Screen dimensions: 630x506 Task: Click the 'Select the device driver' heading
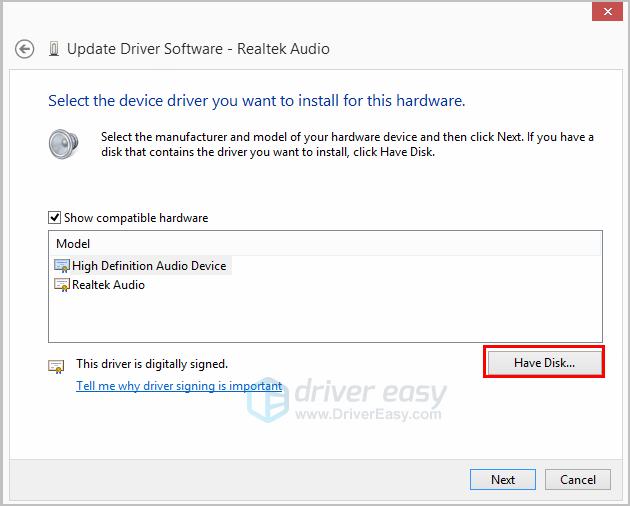click(256, 100)
